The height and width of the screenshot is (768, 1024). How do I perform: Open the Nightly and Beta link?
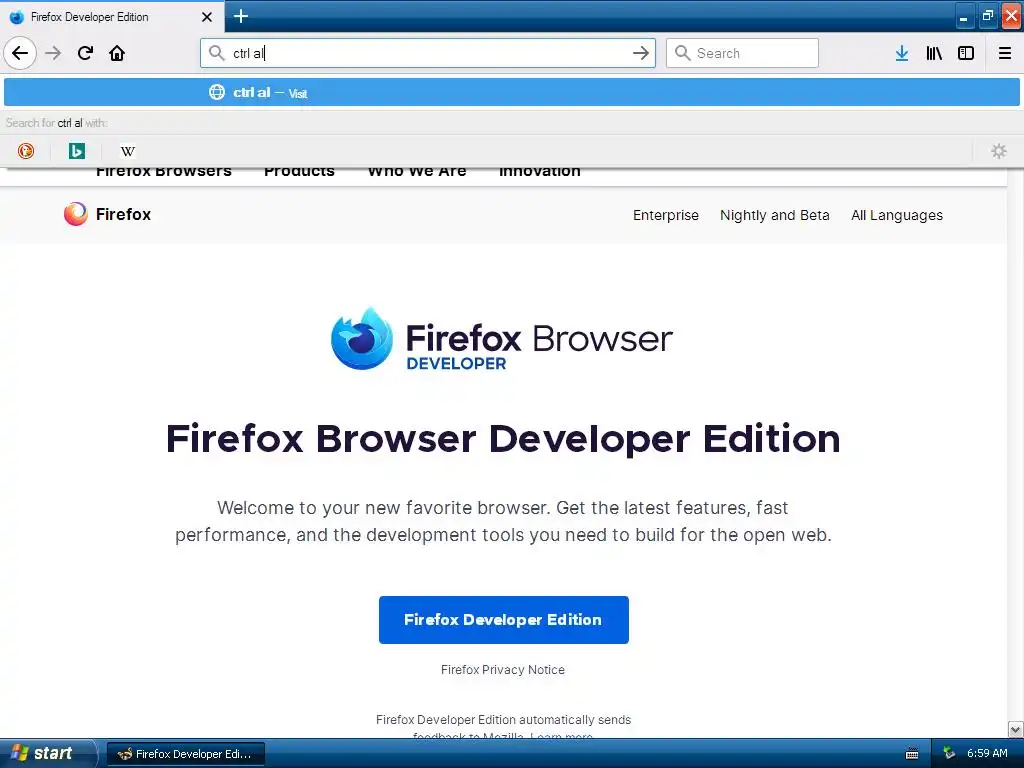(775, 215)
